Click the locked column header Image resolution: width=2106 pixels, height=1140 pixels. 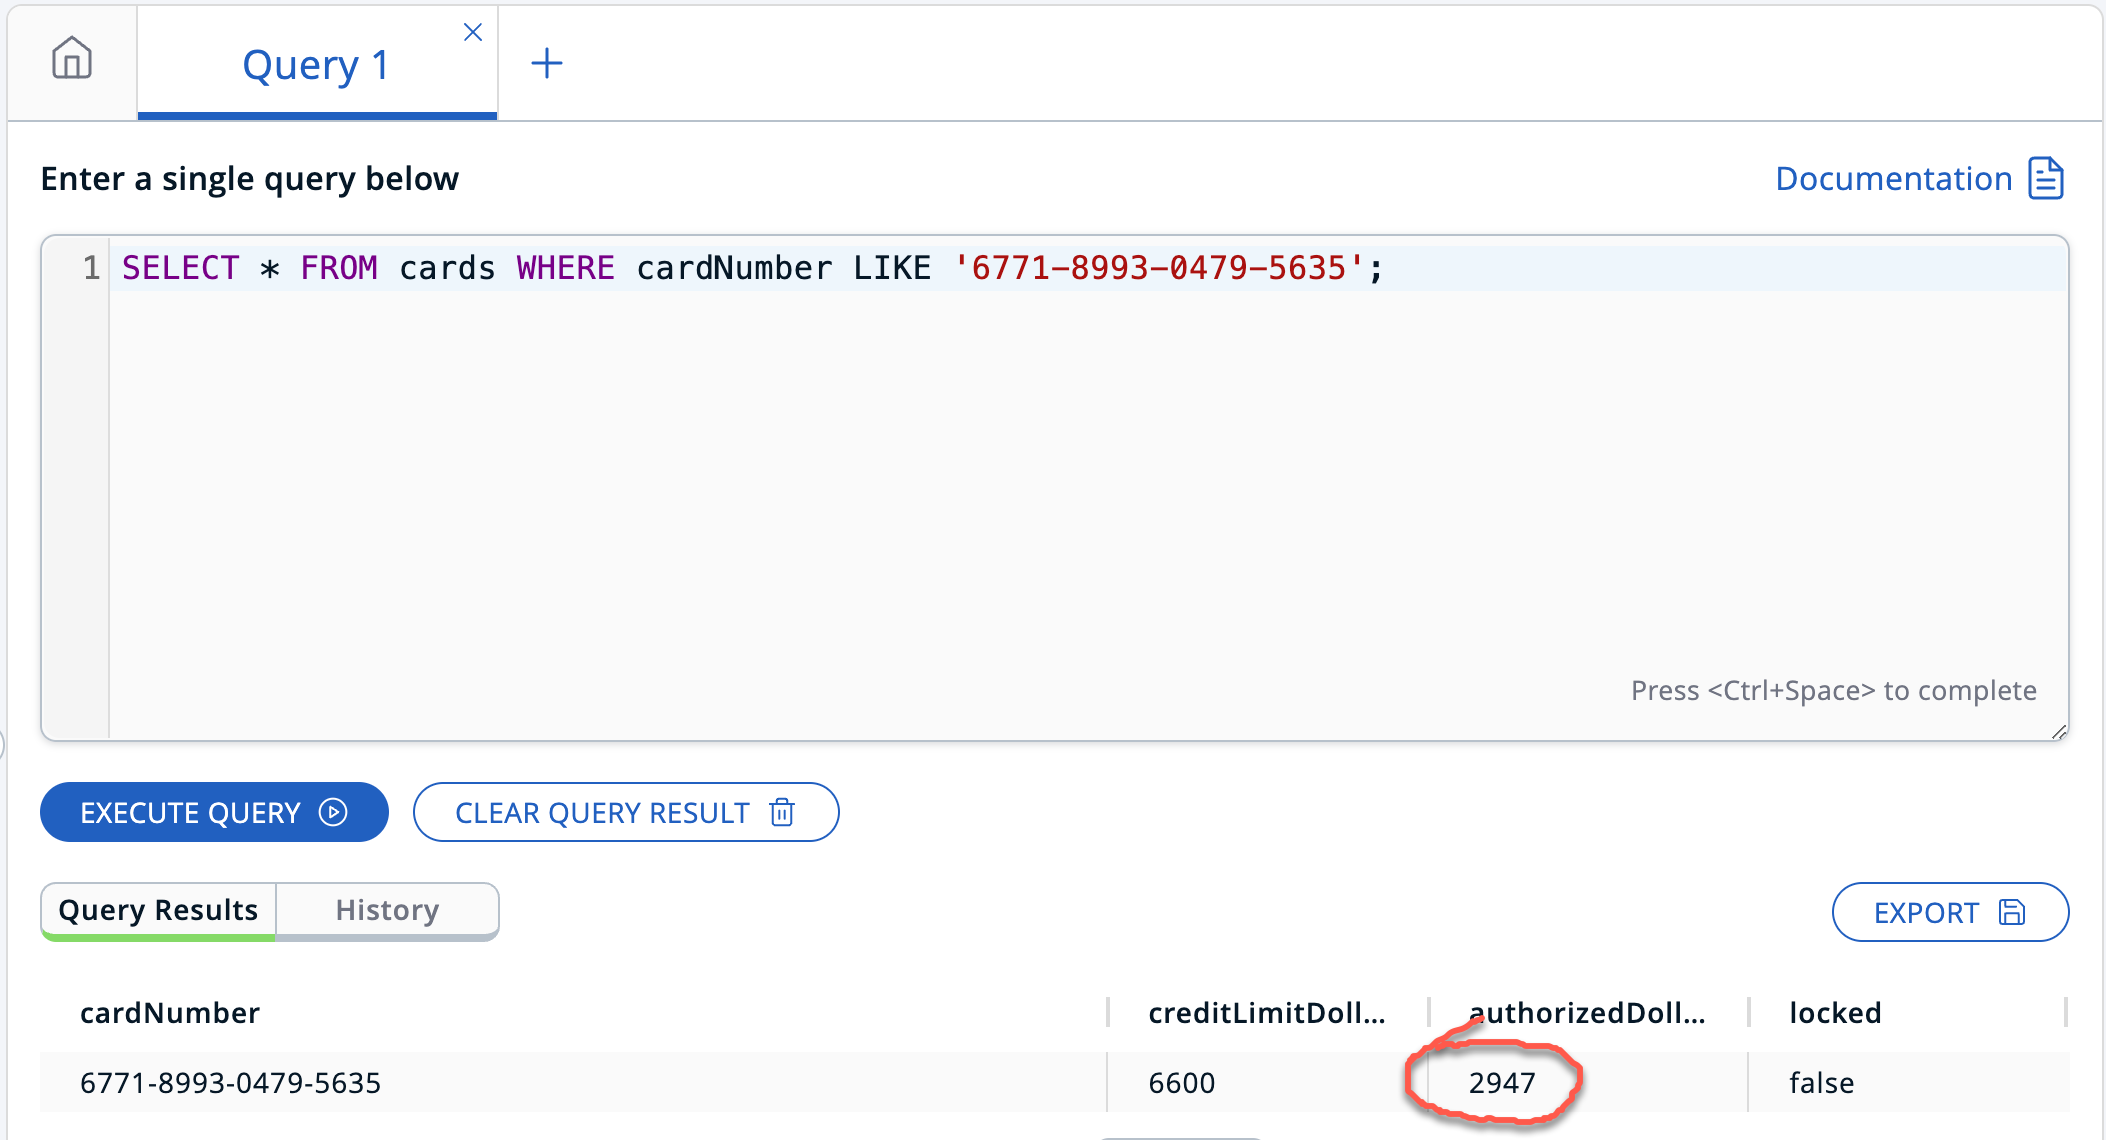click(1835, 1013)
